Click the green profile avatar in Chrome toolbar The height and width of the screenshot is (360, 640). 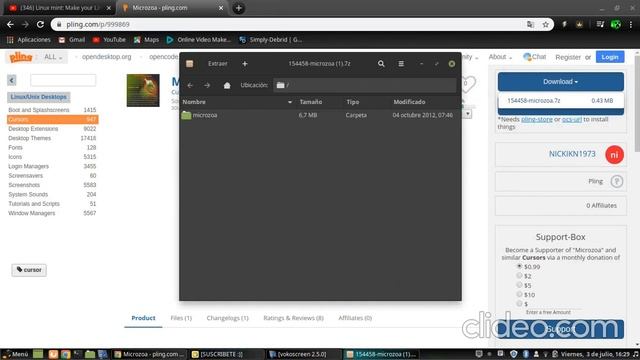[616, 24]
